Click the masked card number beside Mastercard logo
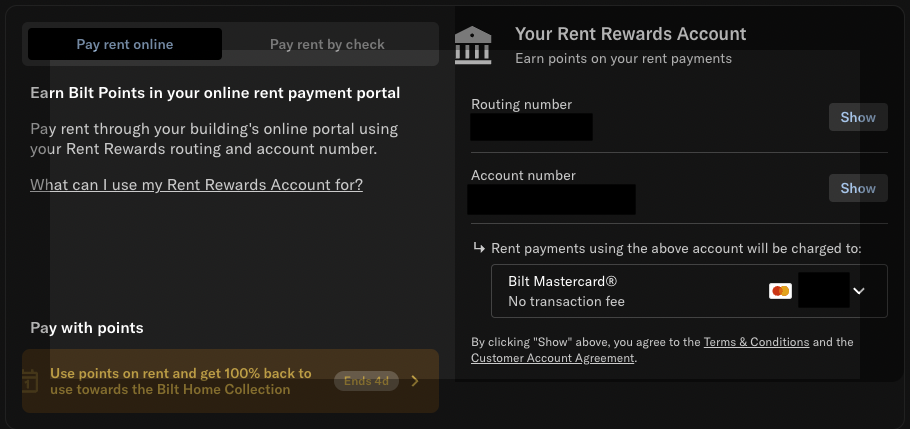This screenshot has height=429, width=910. [x=824, y=290]
